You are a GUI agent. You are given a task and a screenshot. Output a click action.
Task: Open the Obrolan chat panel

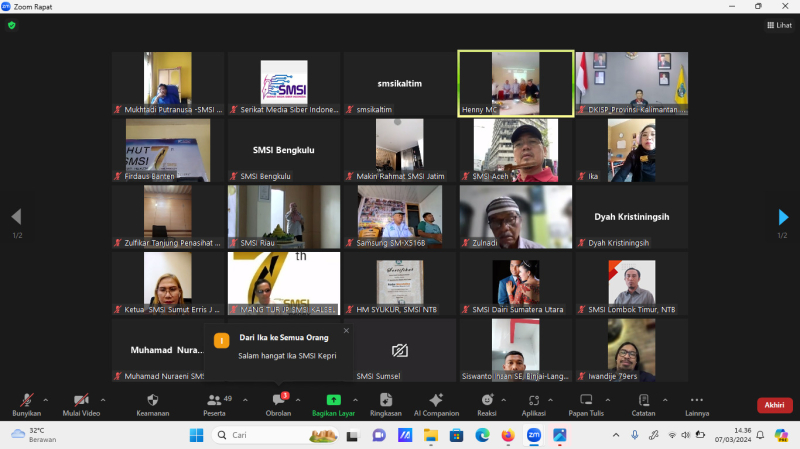coord(278,403)
